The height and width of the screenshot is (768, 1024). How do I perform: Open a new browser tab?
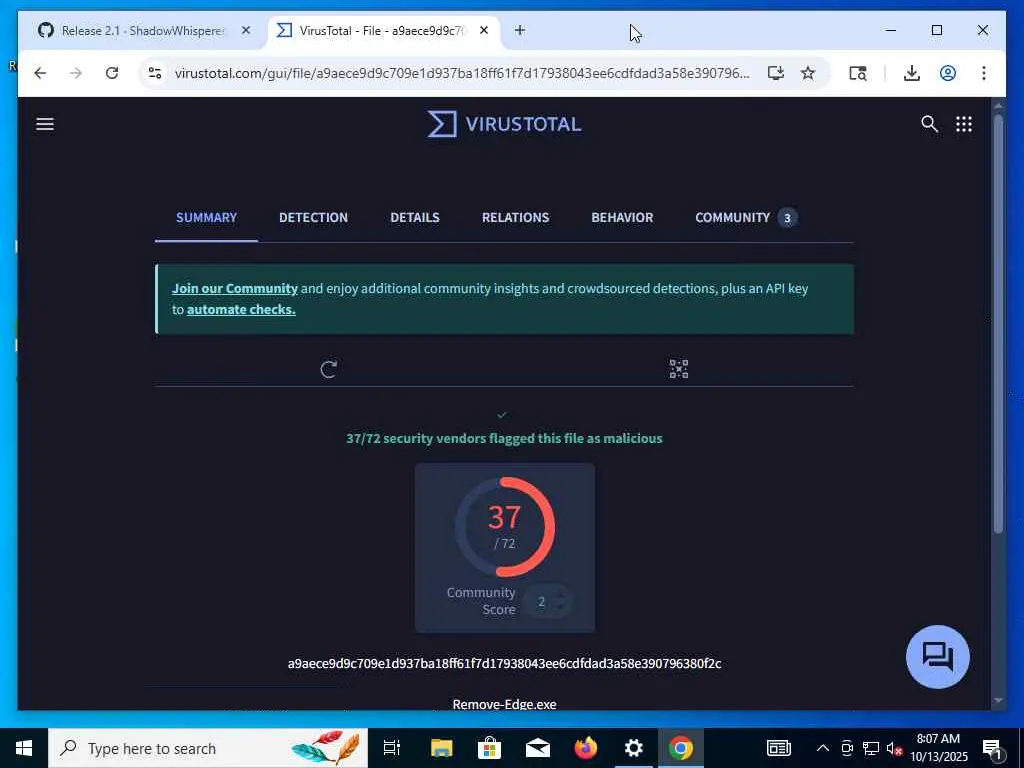[520, 30]
